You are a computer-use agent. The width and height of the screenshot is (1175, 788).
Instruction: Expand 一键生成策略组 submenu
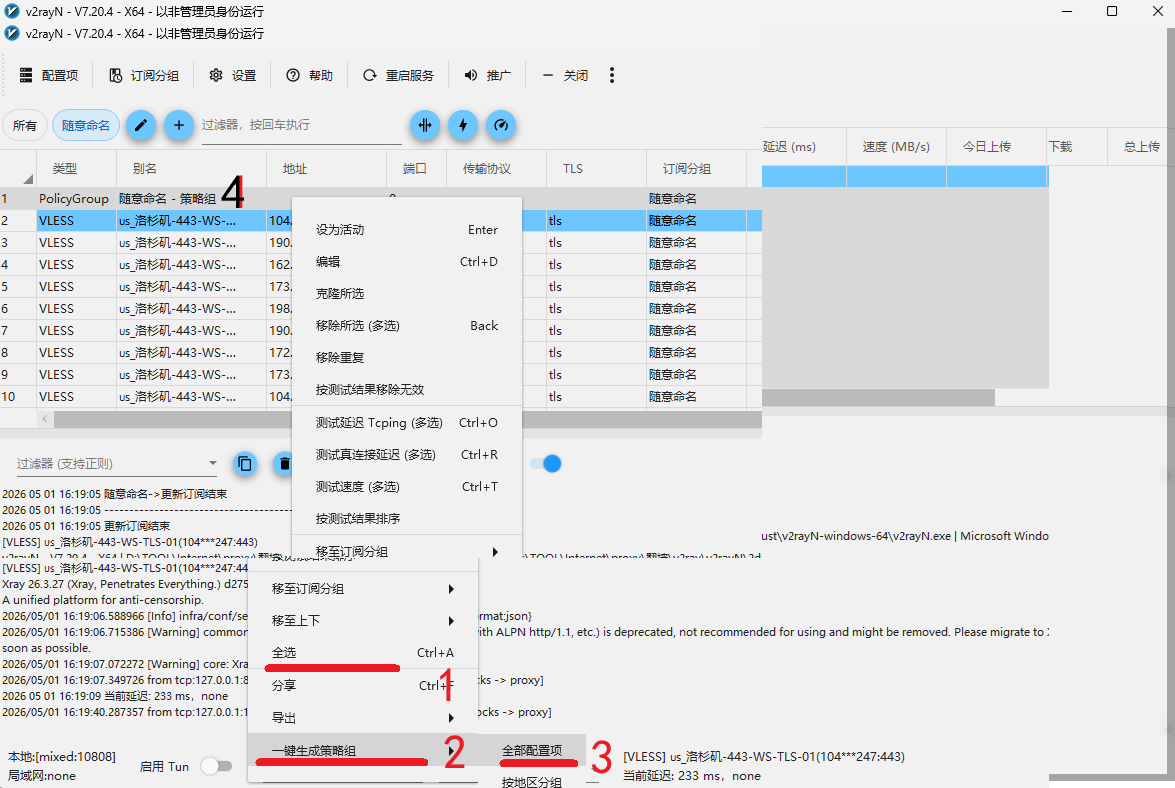pos(363,751)
